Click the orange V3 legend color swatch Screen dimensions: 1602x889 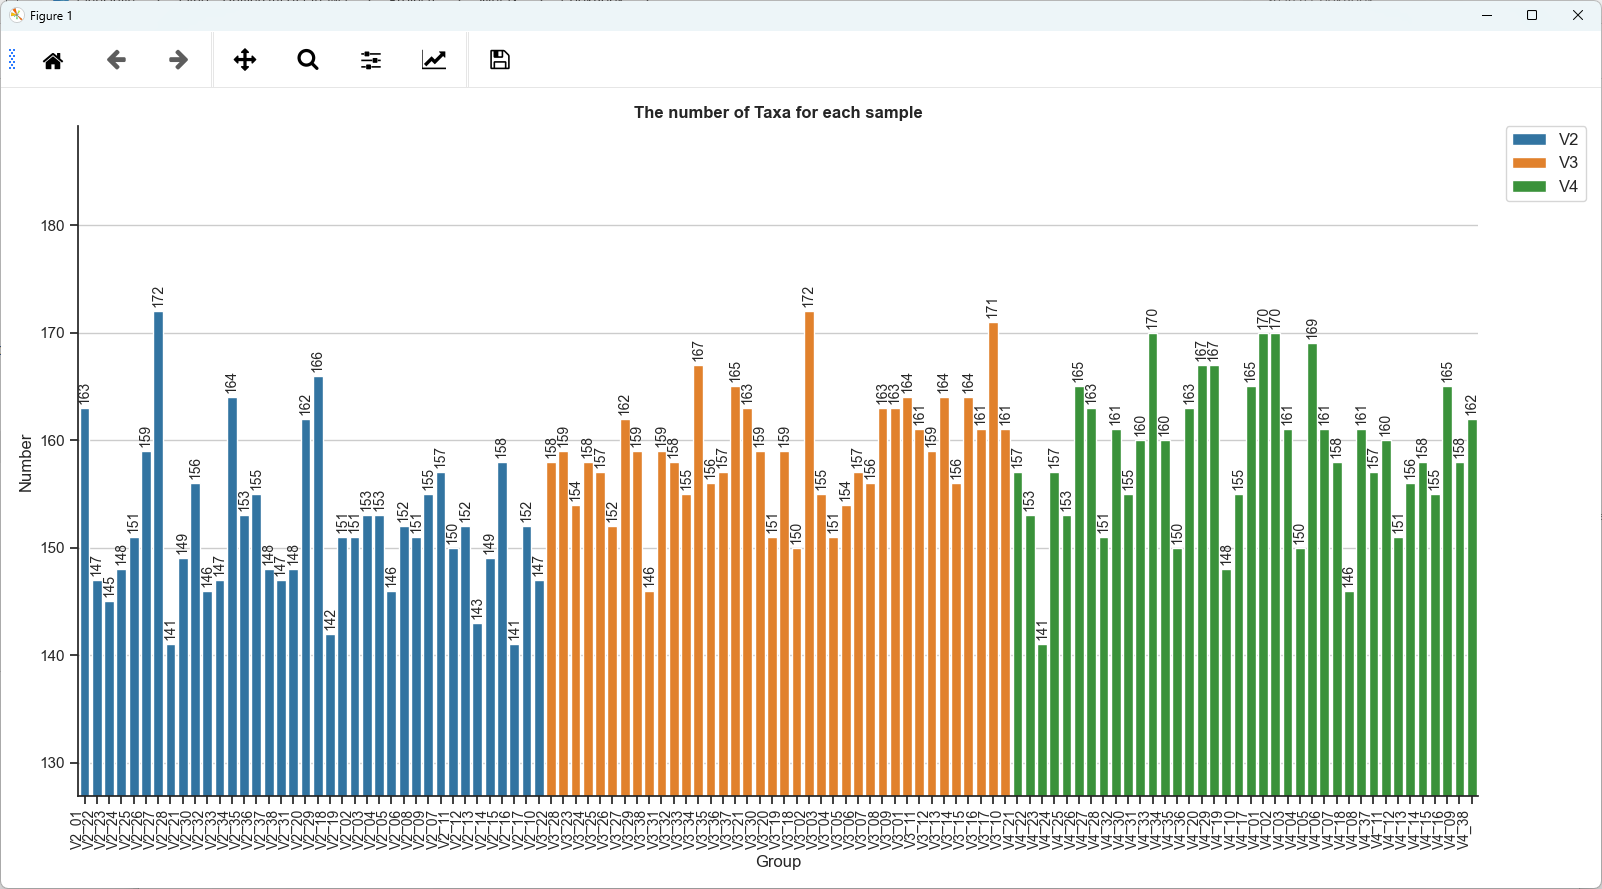1530,163
